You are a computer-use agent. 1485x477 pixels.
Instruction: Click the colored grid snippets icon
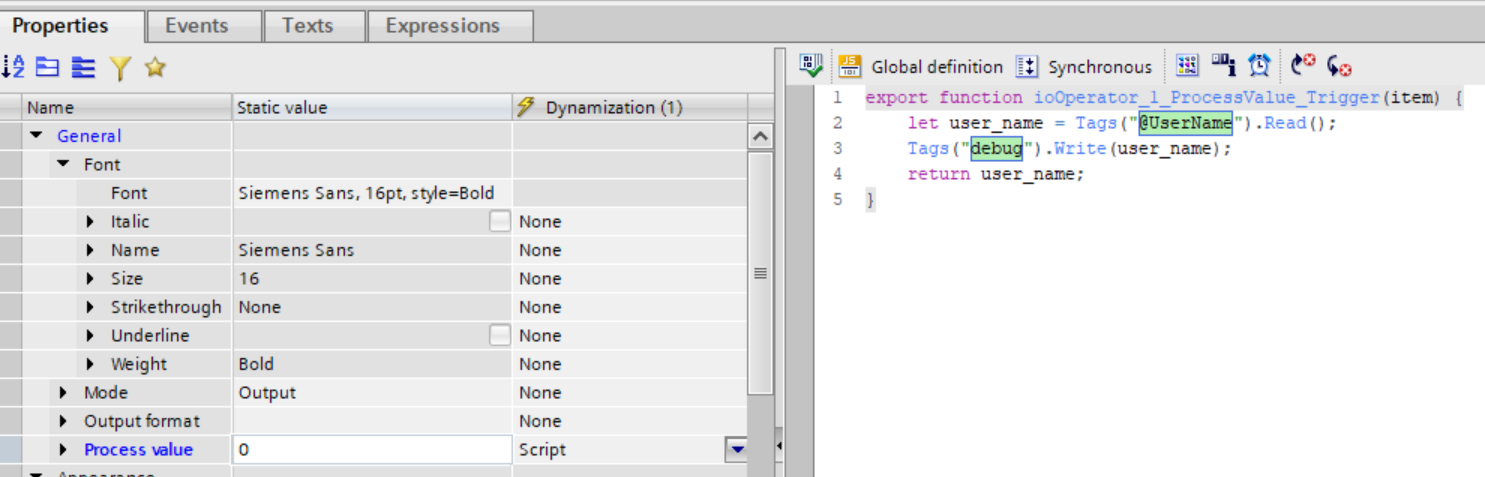1187,66
